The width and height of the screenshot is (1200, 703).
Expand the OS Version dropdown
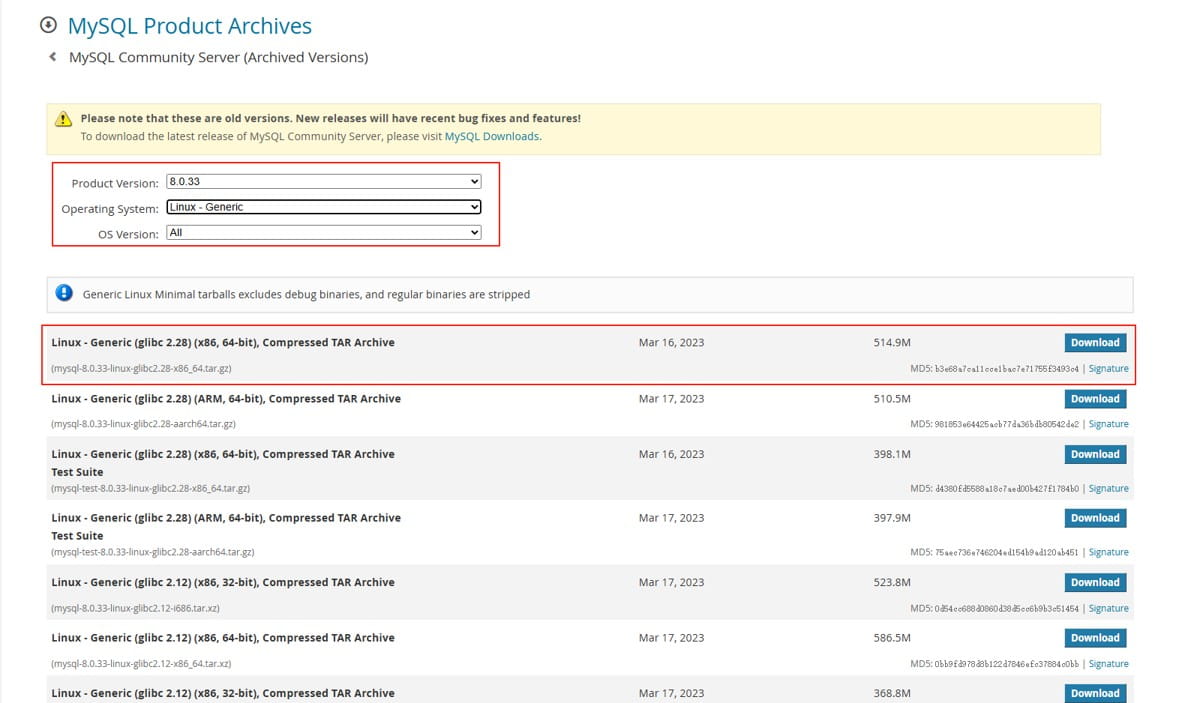(324, 233)
